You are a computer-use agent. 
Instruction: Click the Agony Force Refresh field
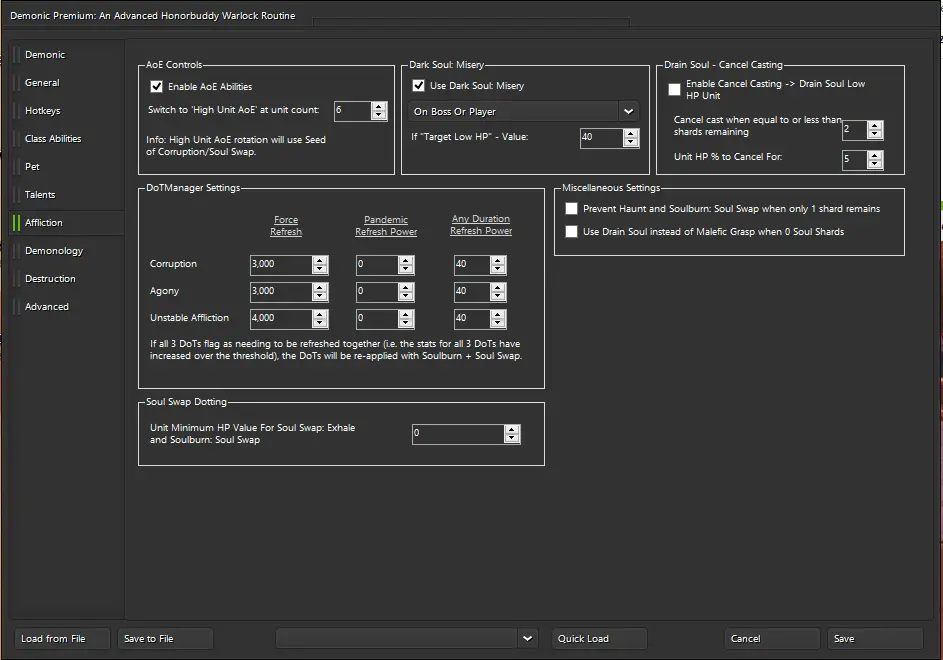[281, 292]
